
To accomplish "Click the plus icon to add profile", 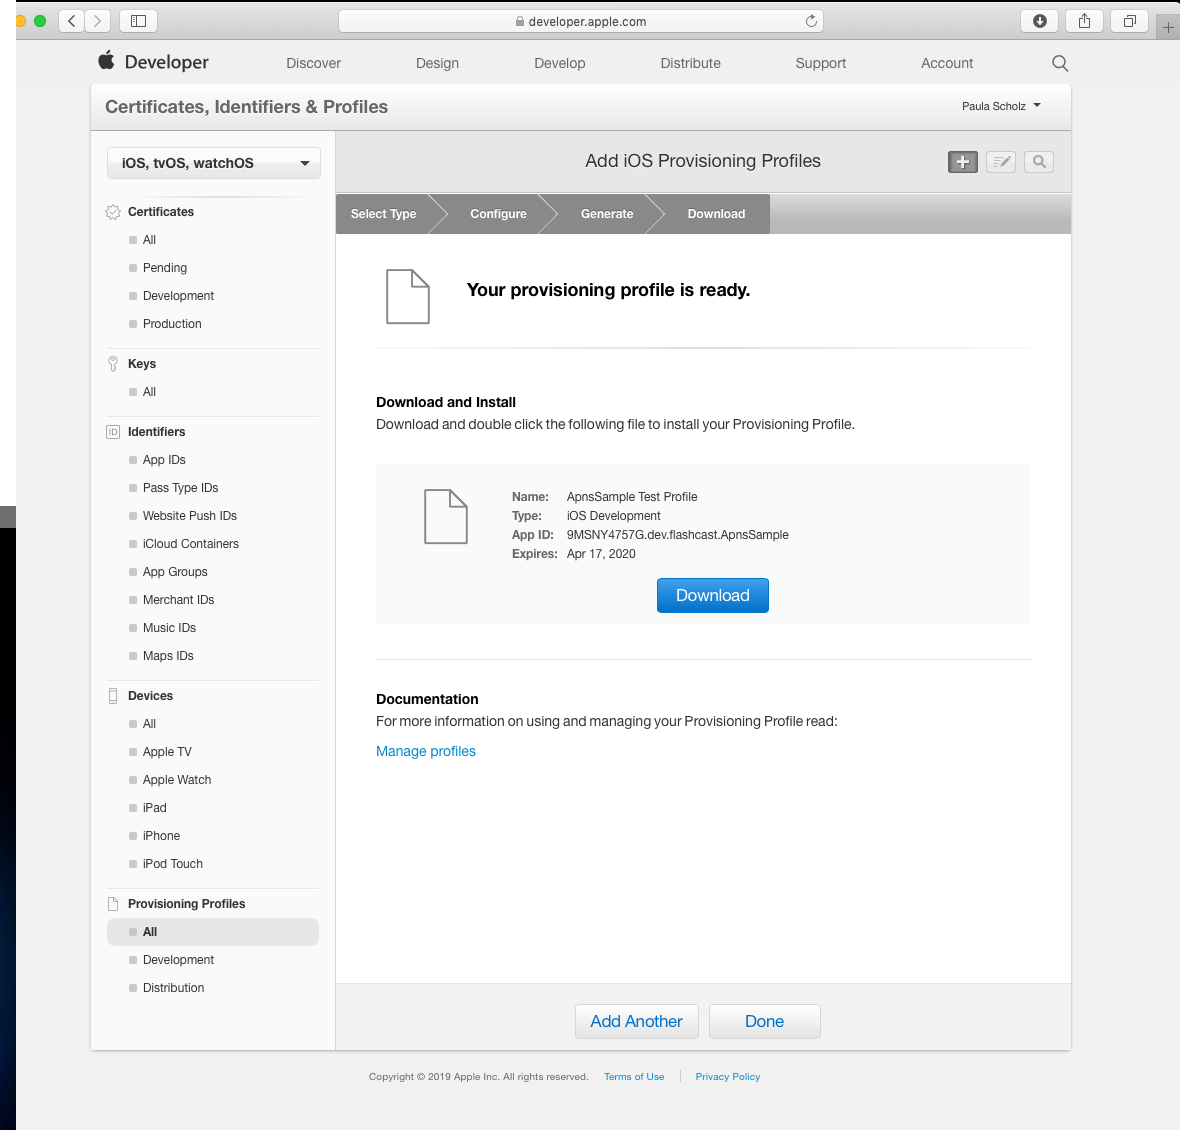I will pyautogui.click(x=962, y=162).
